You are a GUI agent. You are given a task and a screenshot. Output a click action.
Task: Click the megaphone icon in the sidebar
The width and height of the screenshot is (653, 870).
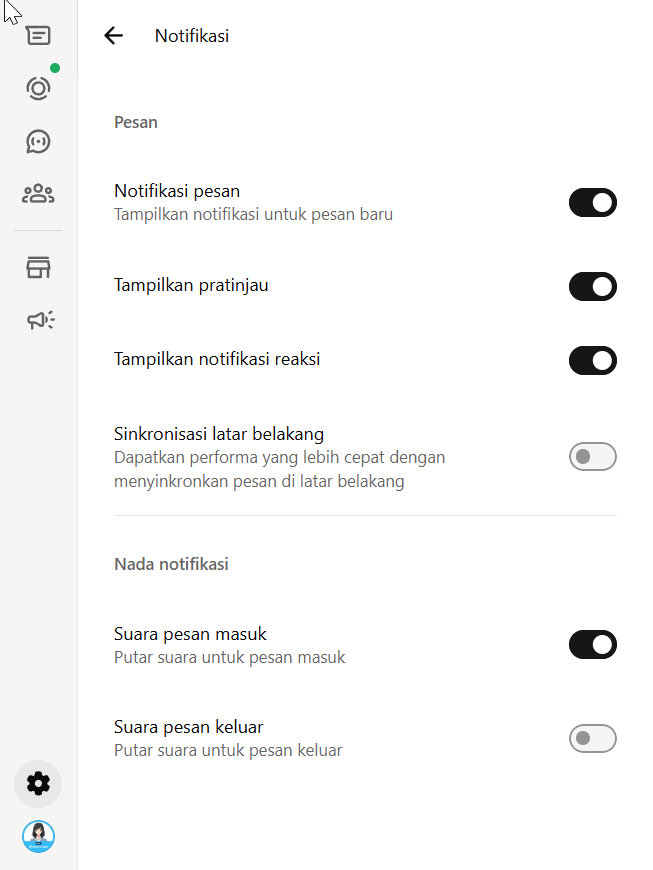pos(40,320)
